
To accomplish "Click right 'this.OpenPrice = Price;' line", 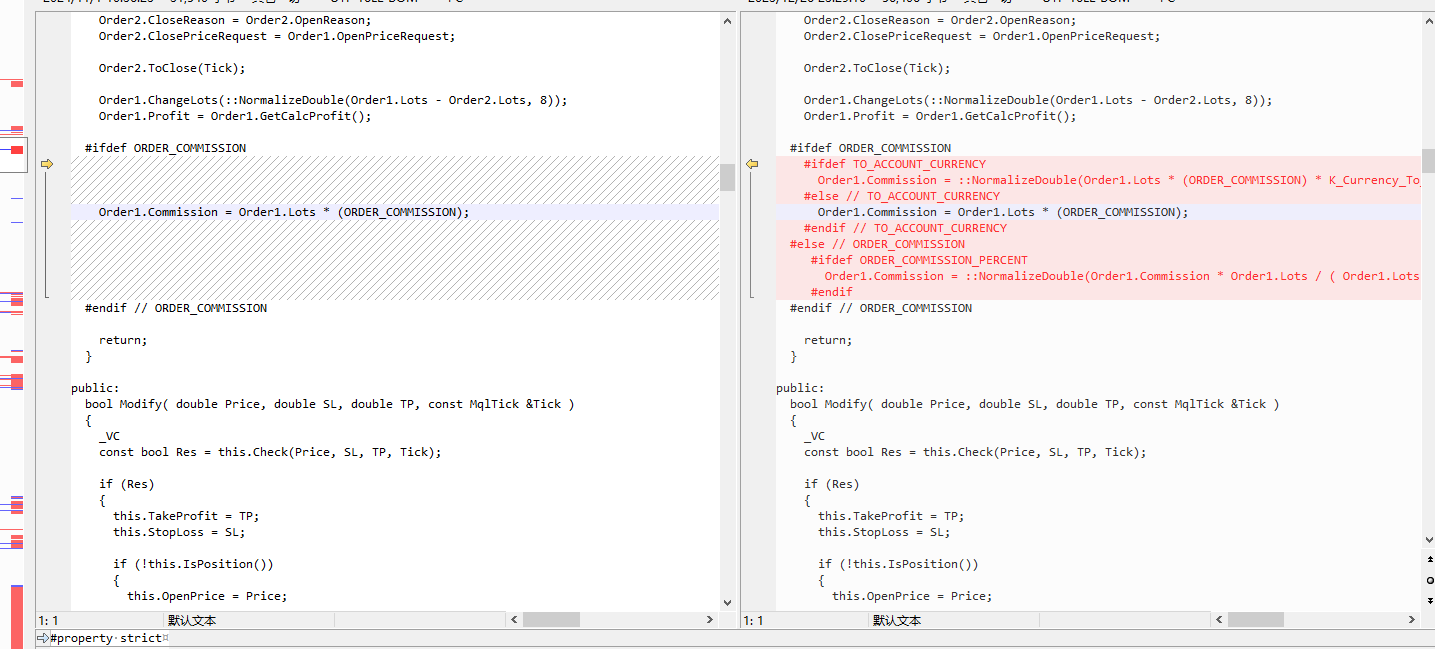I will [912, 596].
